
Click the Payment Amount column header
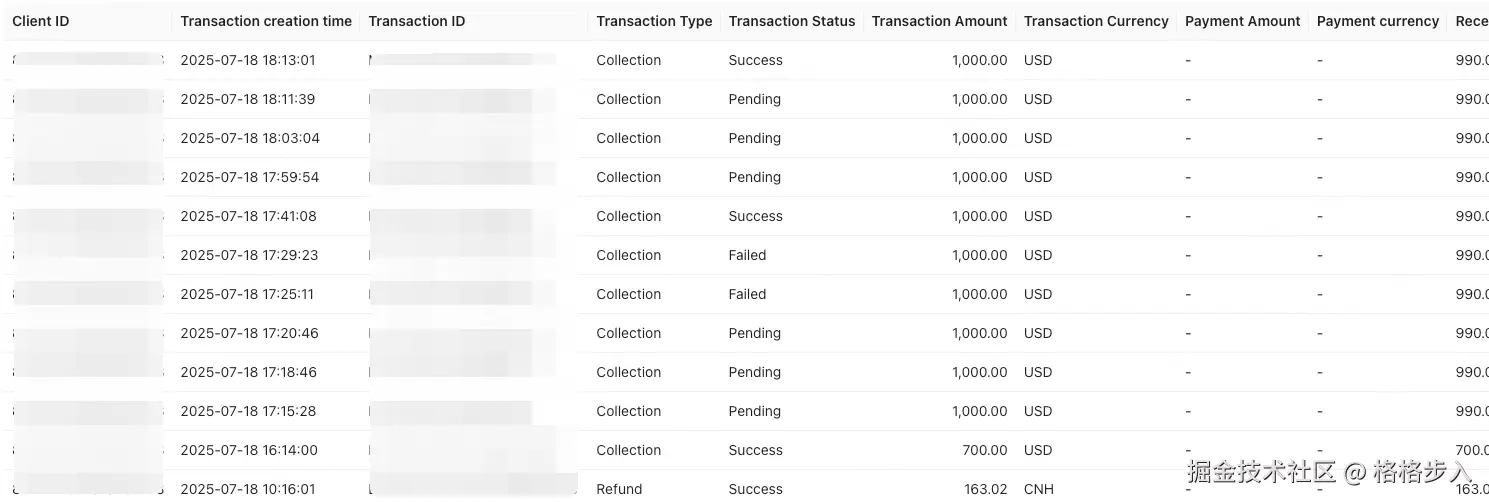1242,21
